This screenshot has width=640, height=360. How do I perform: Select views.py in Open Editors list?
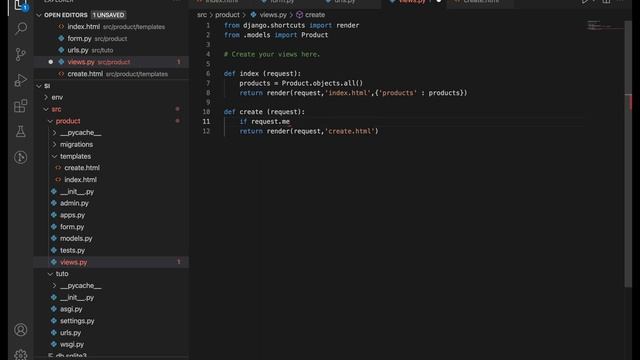[x=111, y=62]
